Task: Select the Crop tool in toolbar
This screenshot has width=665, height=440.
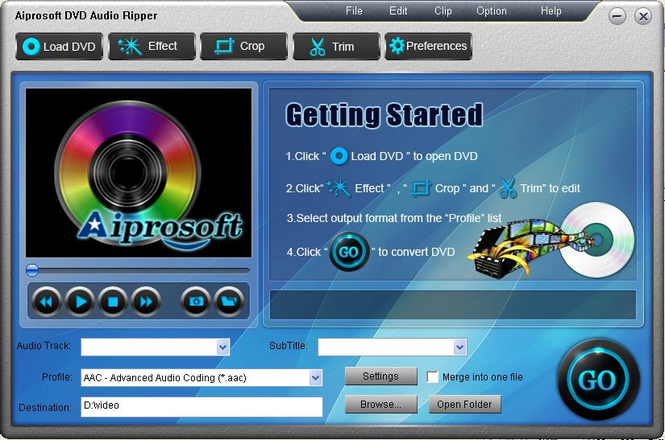Action: pyautogui.click(x=244, y=46)
